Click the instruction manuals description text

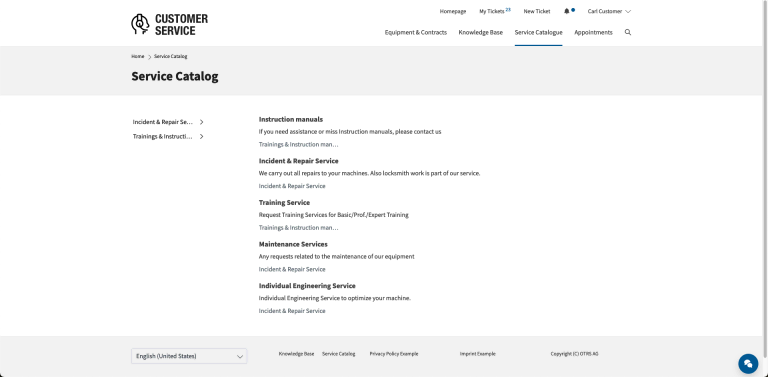[x=350, y=132]
